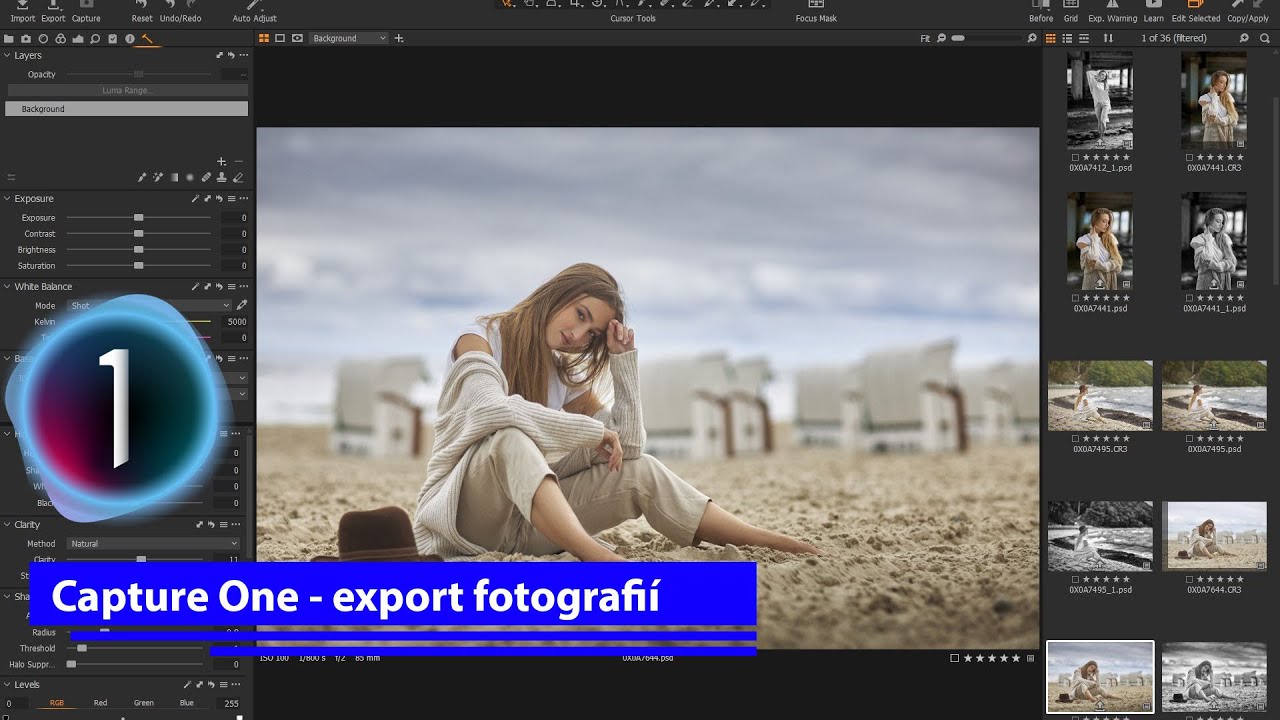Switch to the Color tool tab
This screenshot has height=720, width=1280.
point(61,39)
